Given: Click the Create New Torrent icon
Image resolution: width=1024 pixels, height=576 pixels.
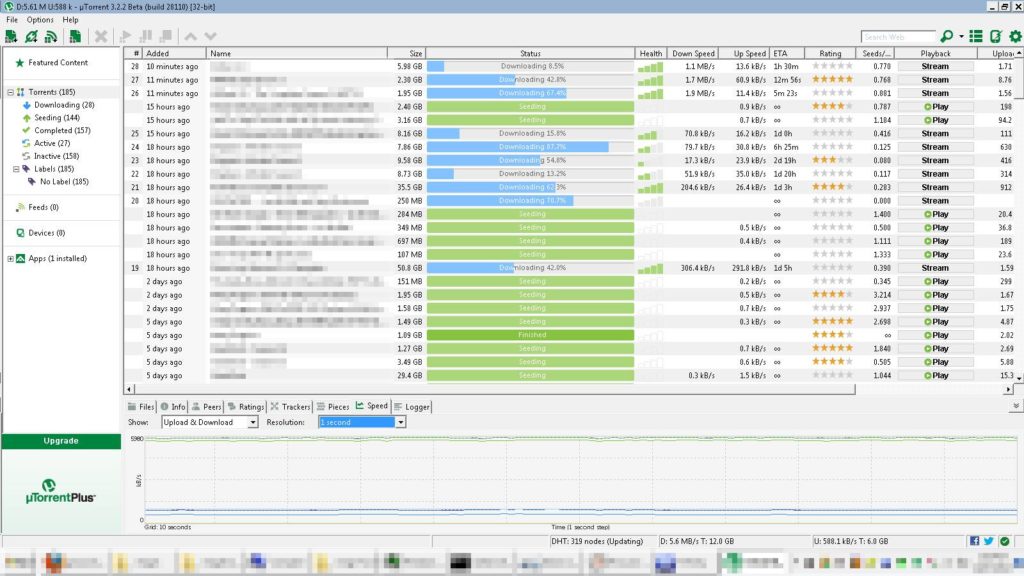Looking at the screenshot, I should 75,36.
